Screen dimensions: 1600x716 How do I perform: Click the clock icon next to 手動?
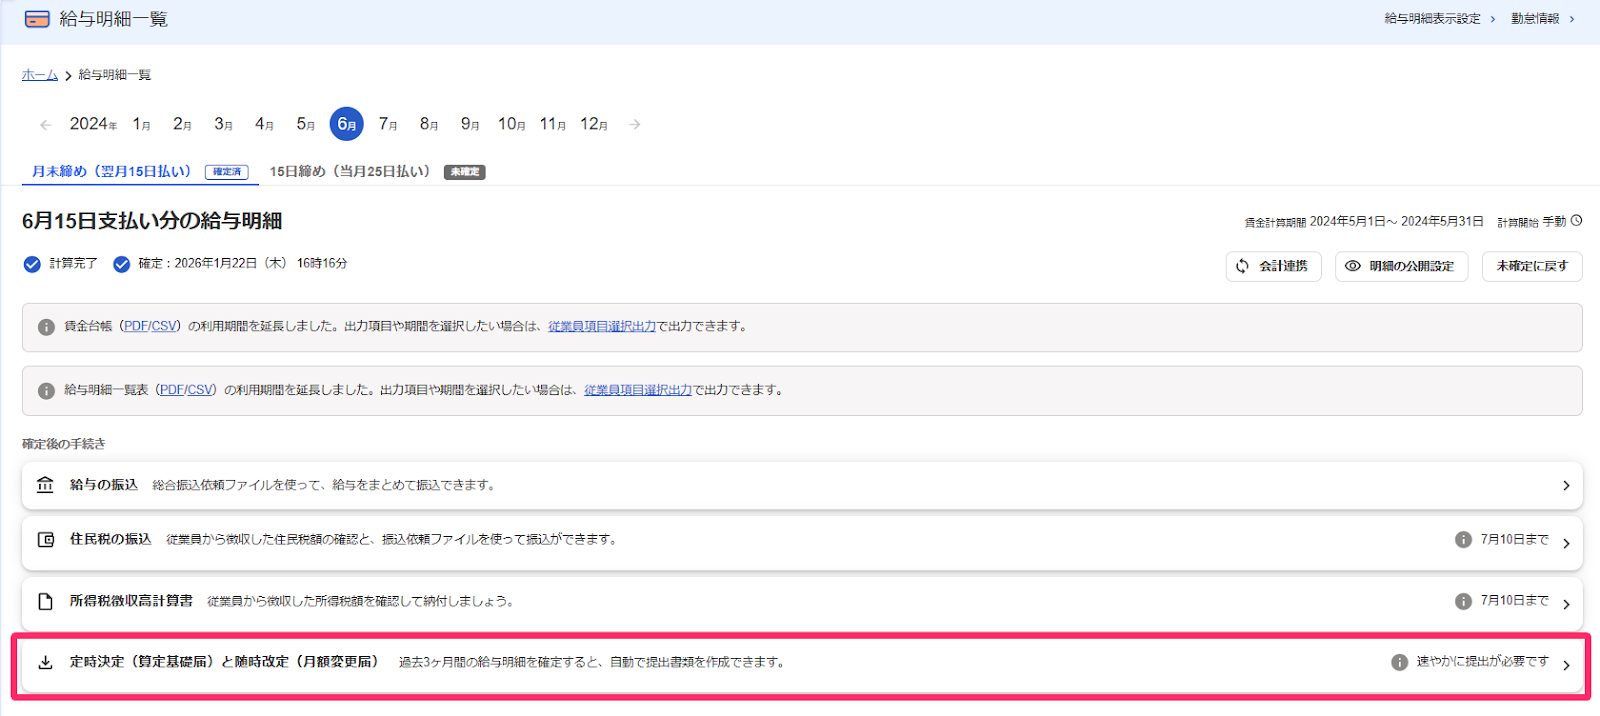[1576, 221]
